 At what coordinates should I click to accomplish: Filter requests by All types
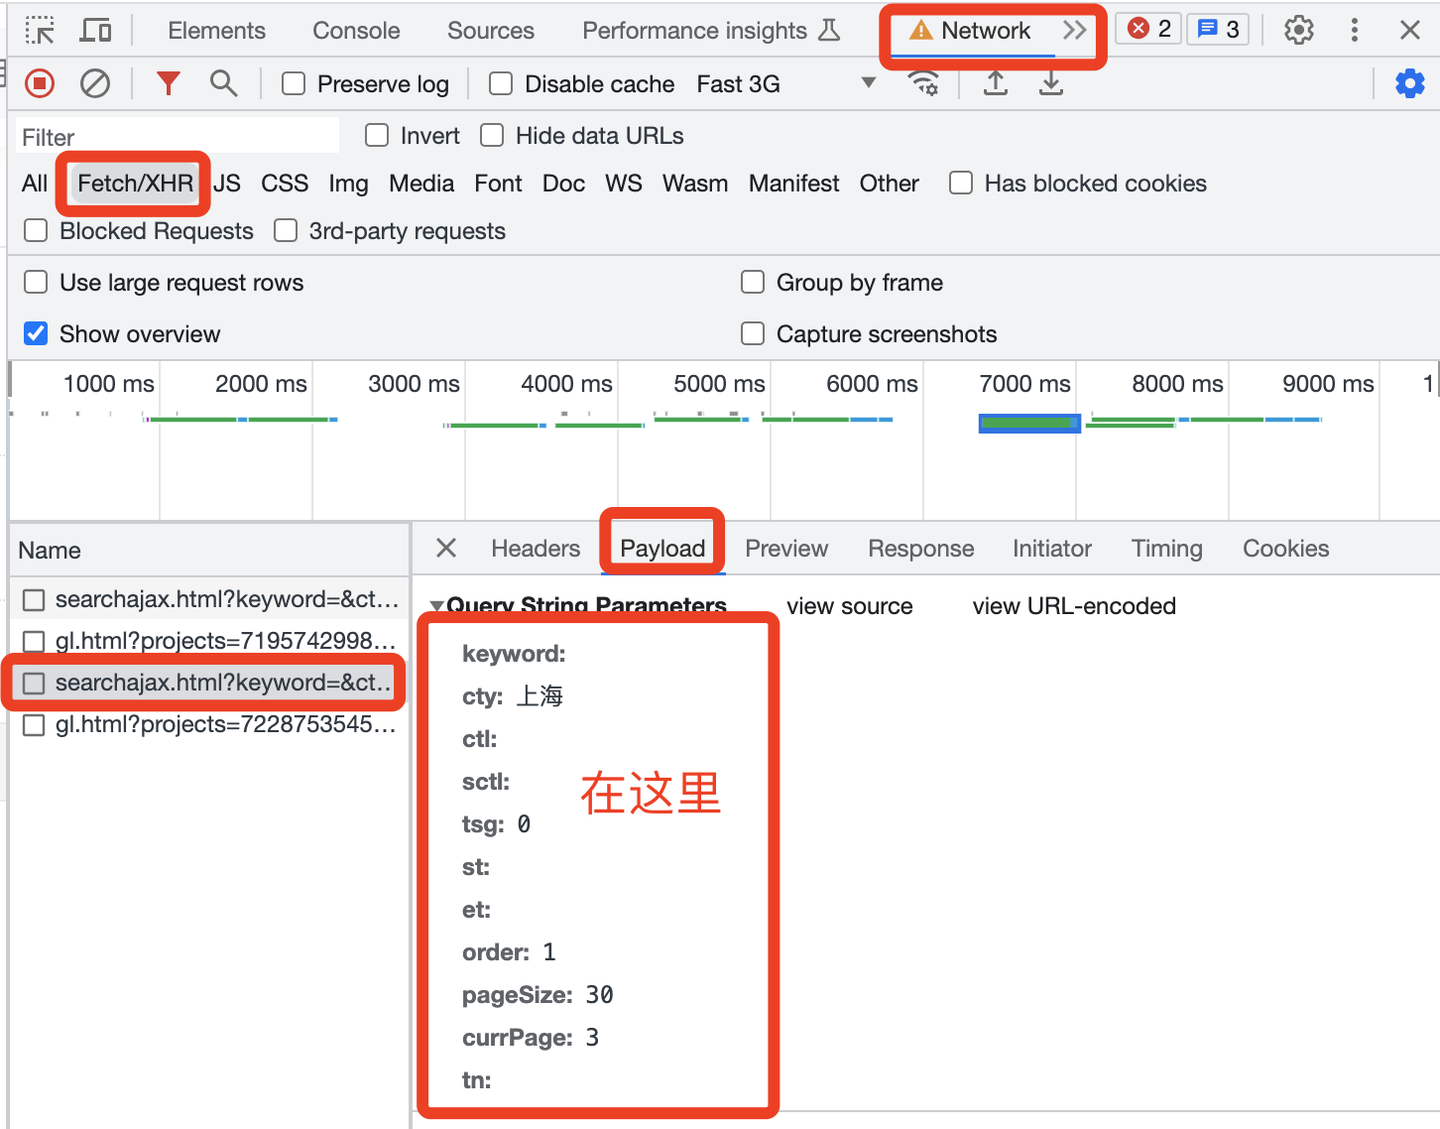[x=35, y=183]
